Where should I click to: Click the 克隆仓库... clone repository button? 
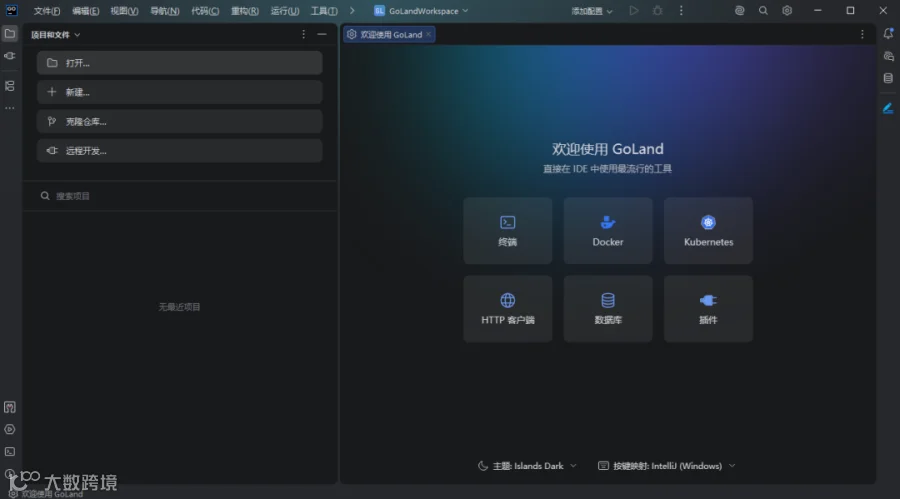[180, 122]
